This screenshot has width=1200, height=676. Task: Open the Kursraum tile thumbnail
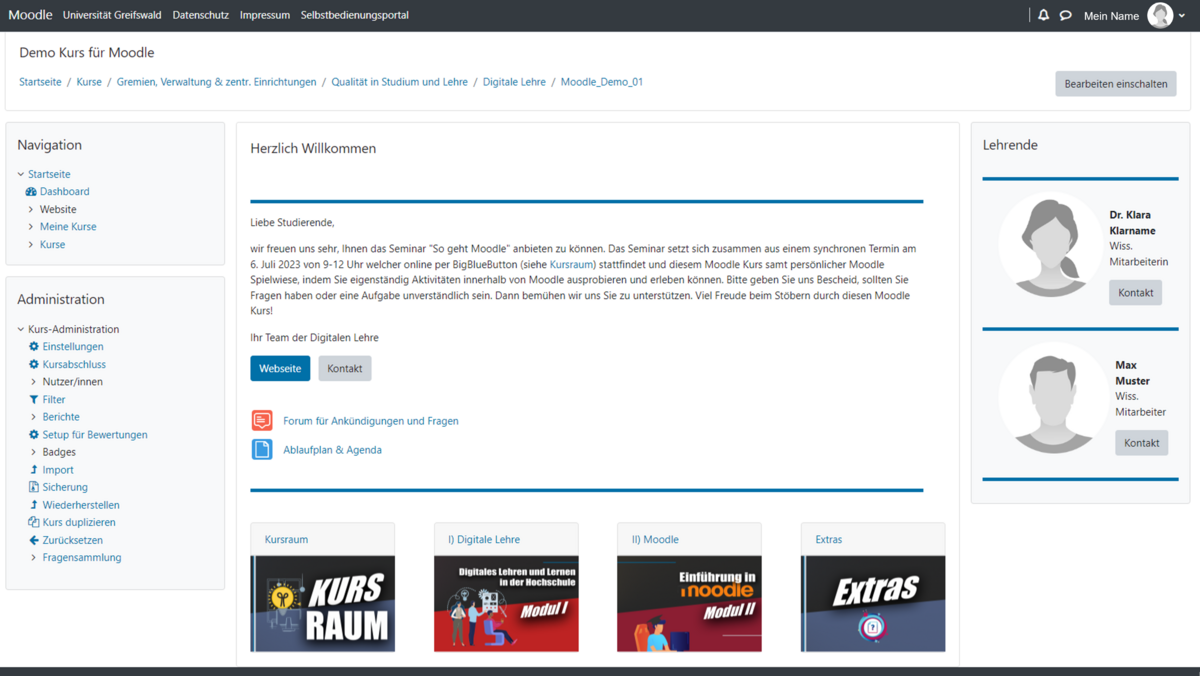322,603
